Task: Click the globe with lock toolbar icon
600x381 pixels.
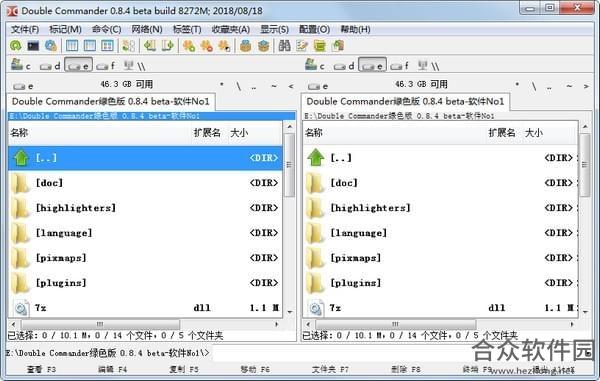Action: pos(51,46)
